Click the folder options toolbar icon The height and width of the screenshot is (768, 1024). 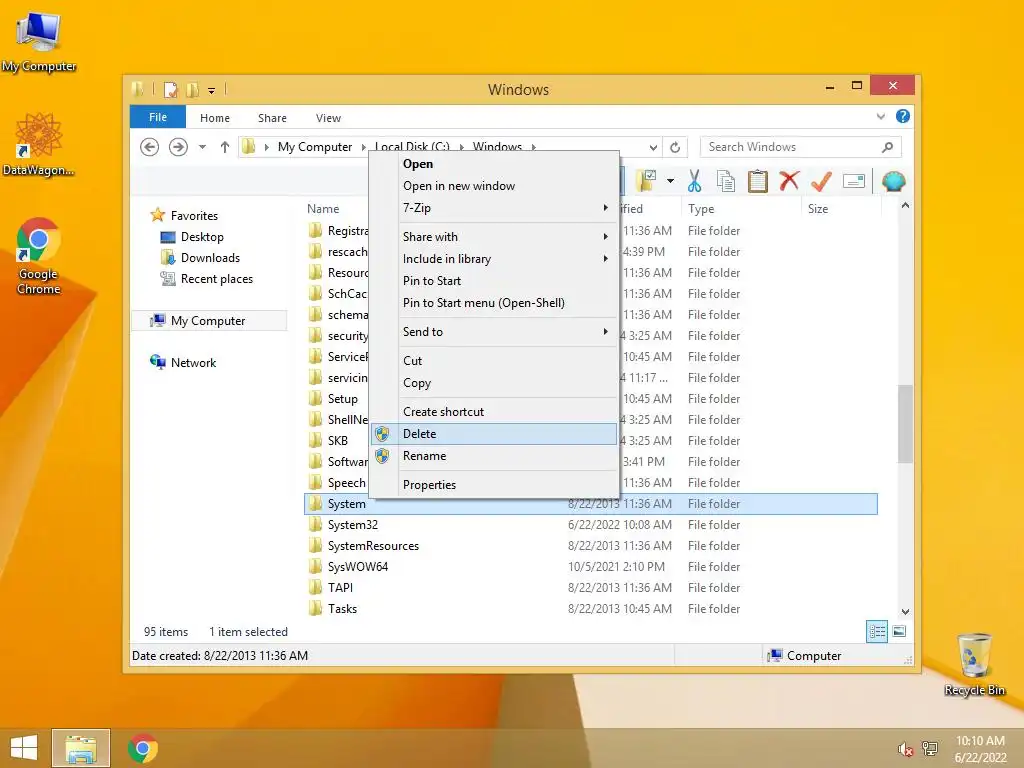point(646,181)
